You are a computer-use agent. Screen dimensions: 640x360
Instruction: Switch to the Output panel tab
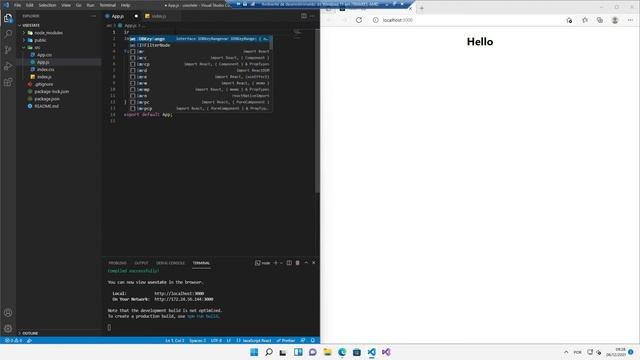[x=141, y=263]
